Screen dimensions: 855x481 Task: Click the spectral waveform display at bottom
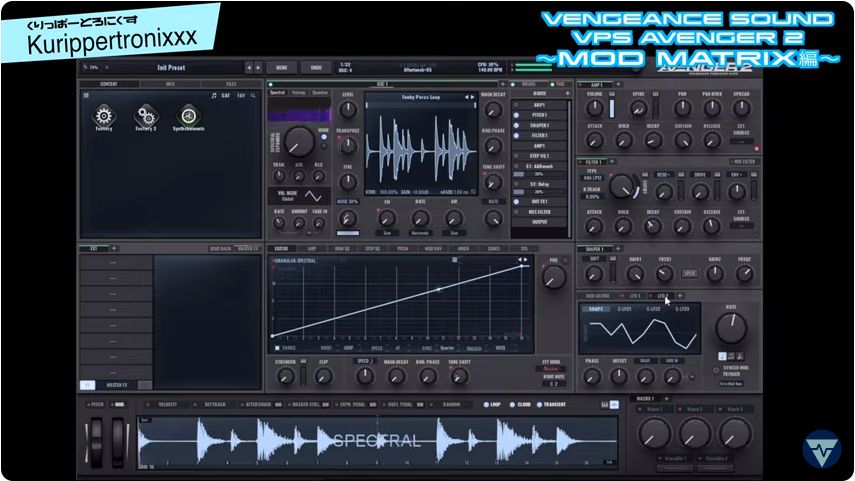coord(377,441)
